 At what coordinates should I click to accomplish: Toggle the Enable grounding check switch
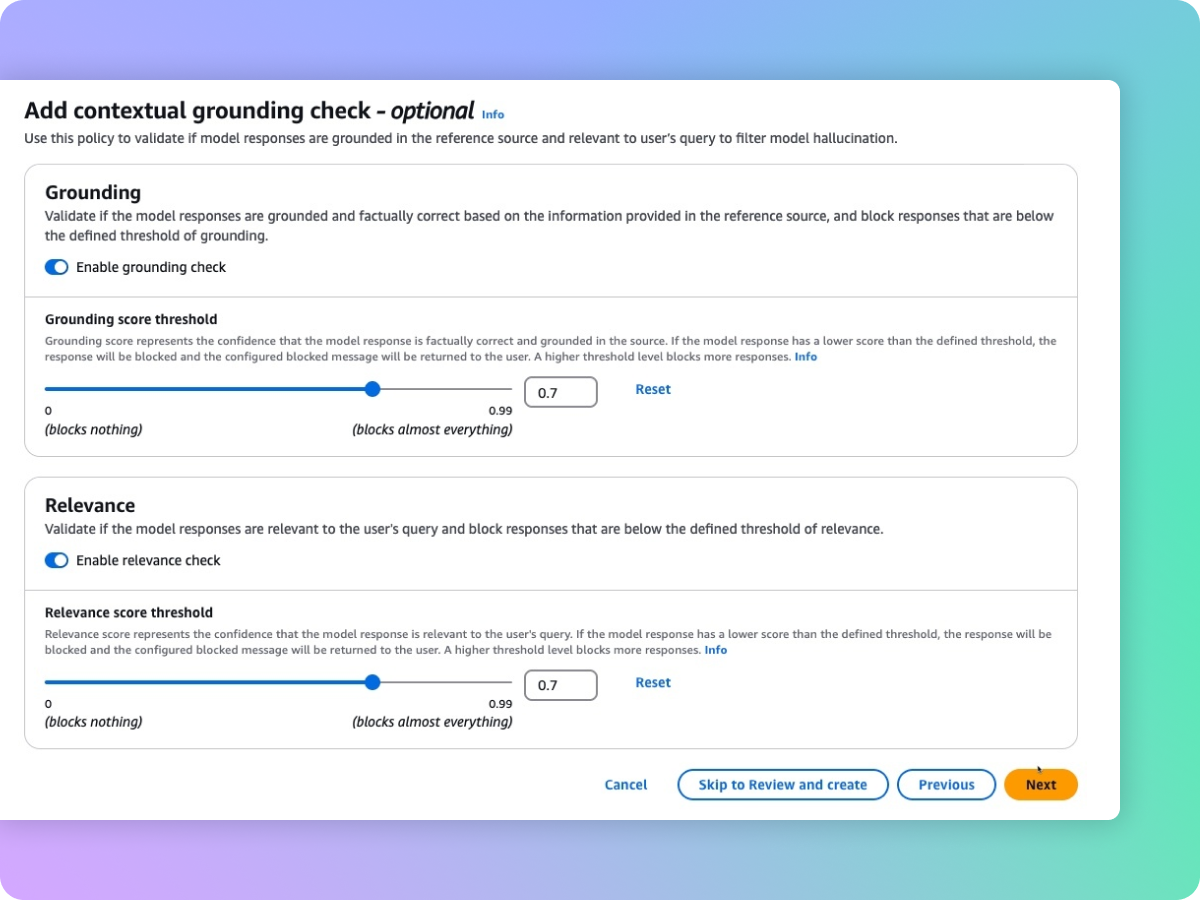click(57, 267)
